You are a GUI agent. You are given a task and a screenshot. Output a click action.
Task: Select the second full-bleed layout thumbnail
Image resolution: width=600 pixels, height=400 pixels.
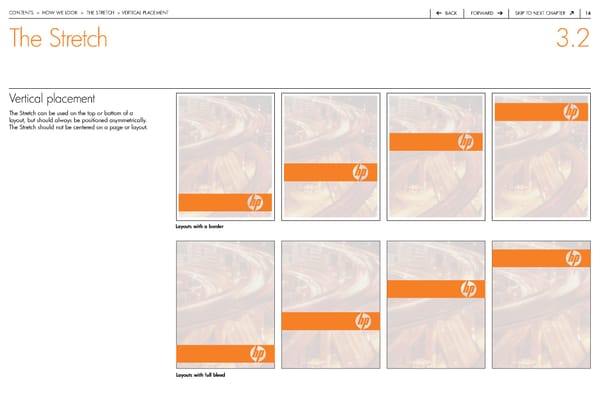[330, 306]
